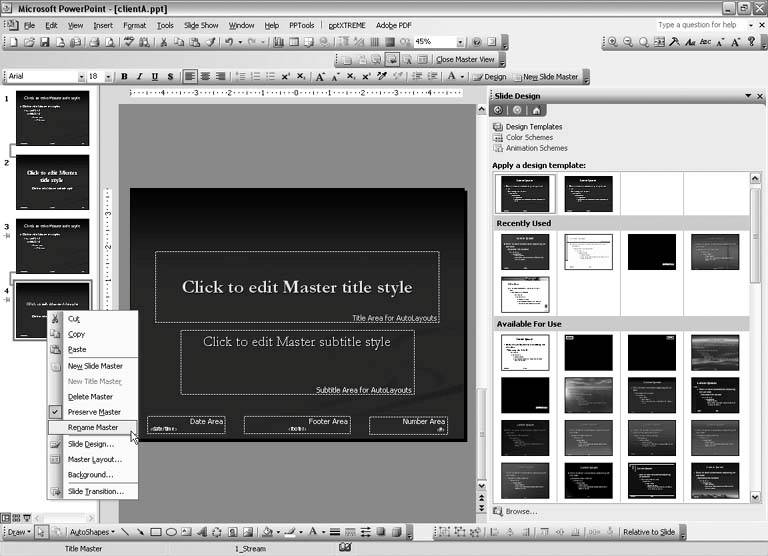Center-align text with the Center icon

206,77
